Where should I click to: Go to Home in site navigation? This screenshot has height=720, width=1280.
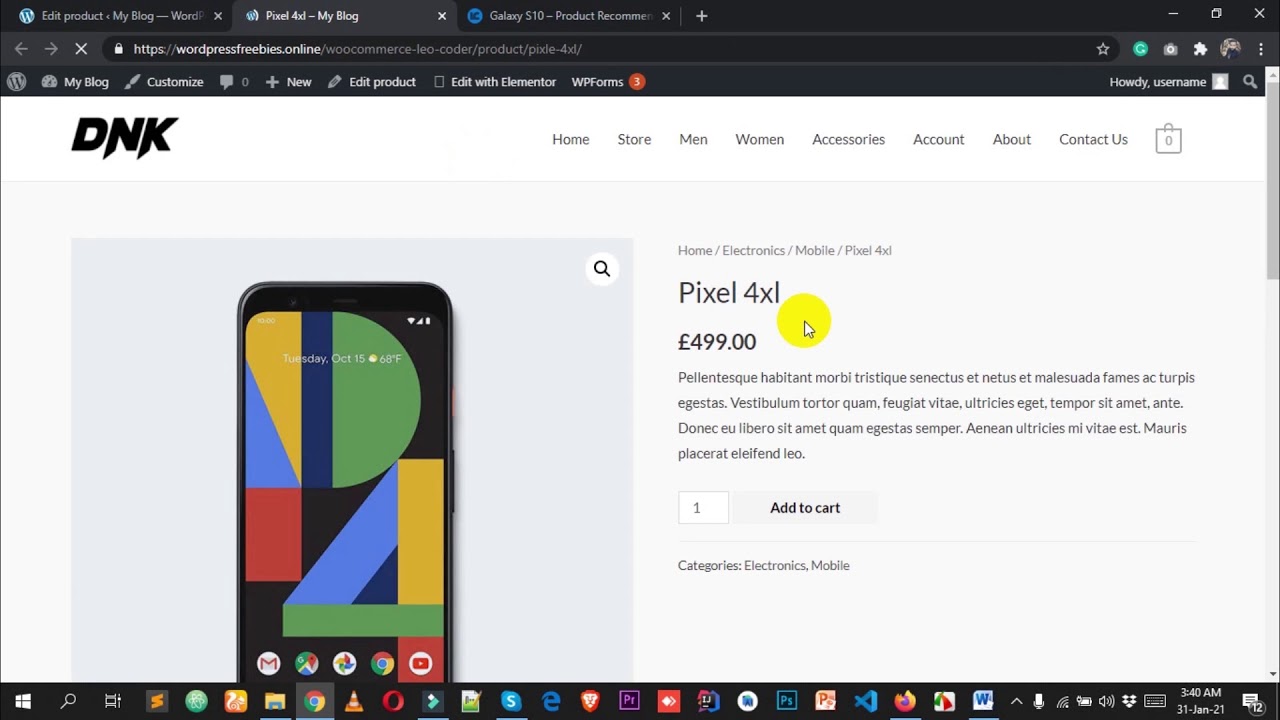pyautogui.click(x=571, y=139)
